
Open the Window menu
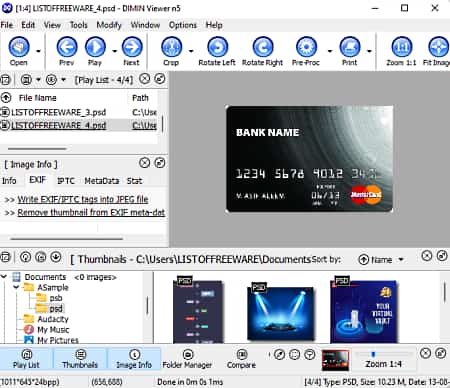pyautogui.click(x=145, y=25)
